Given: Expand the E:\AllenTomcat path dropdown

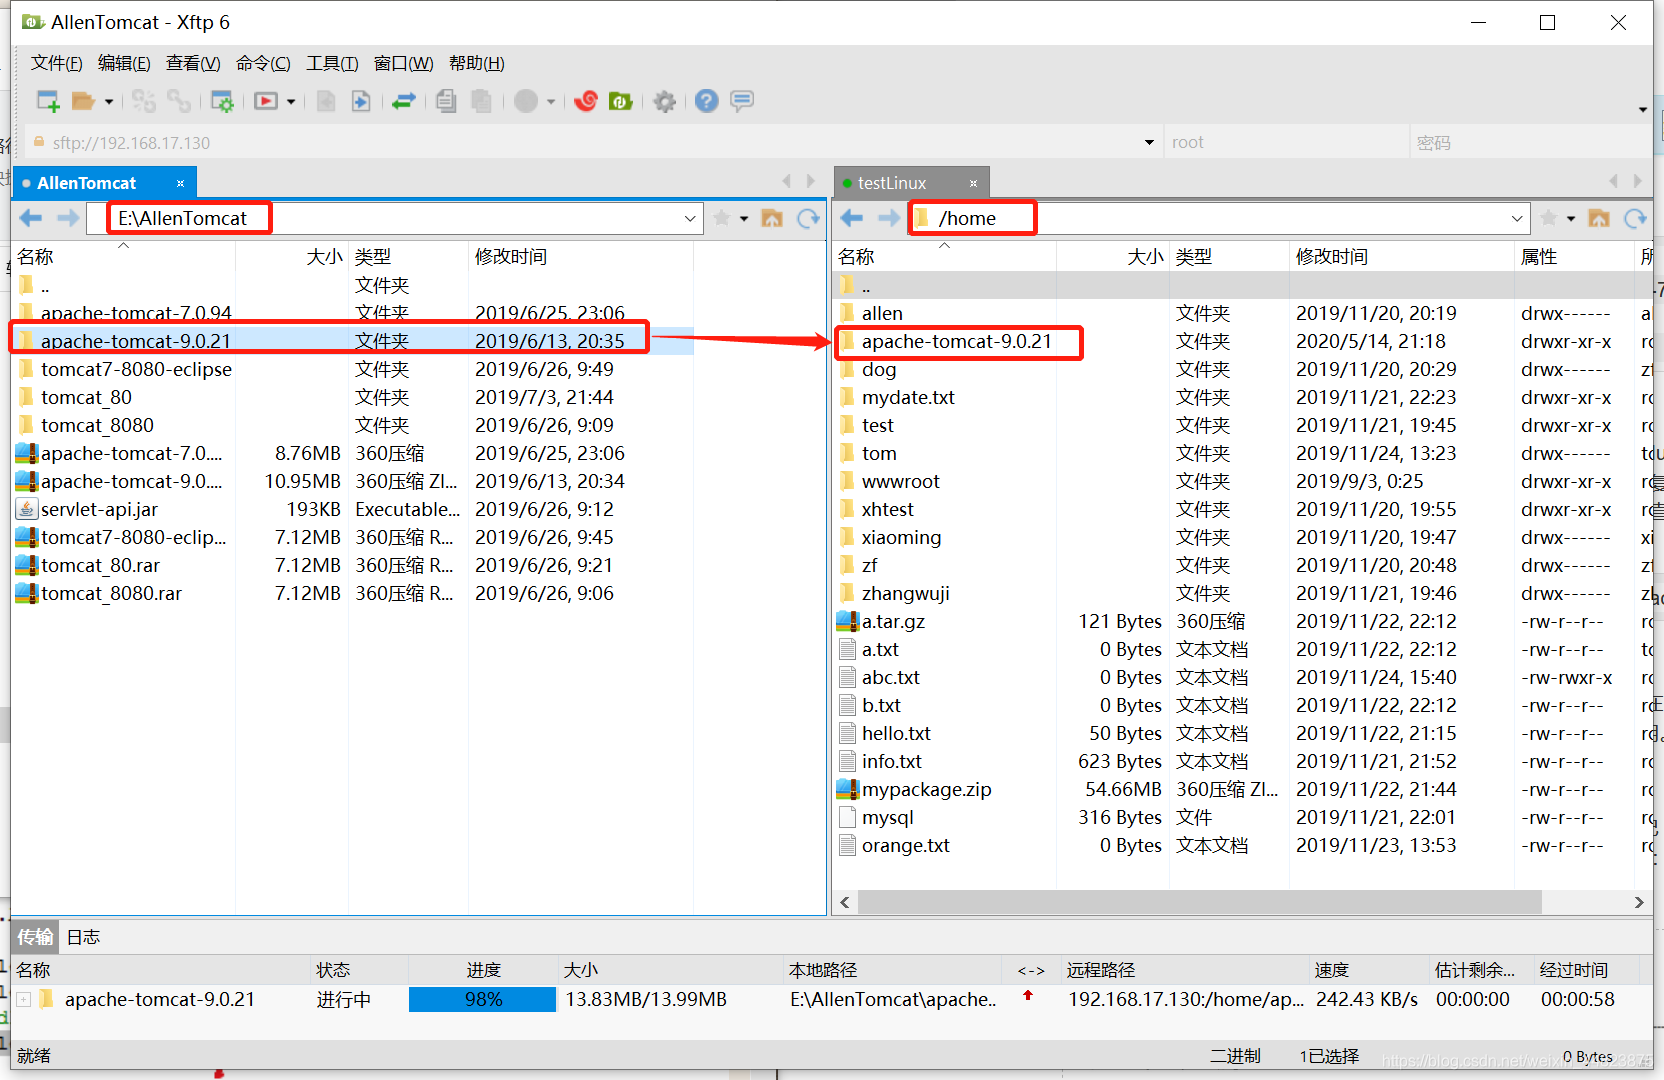Looking at the screenshot, I should coord(690,218).
